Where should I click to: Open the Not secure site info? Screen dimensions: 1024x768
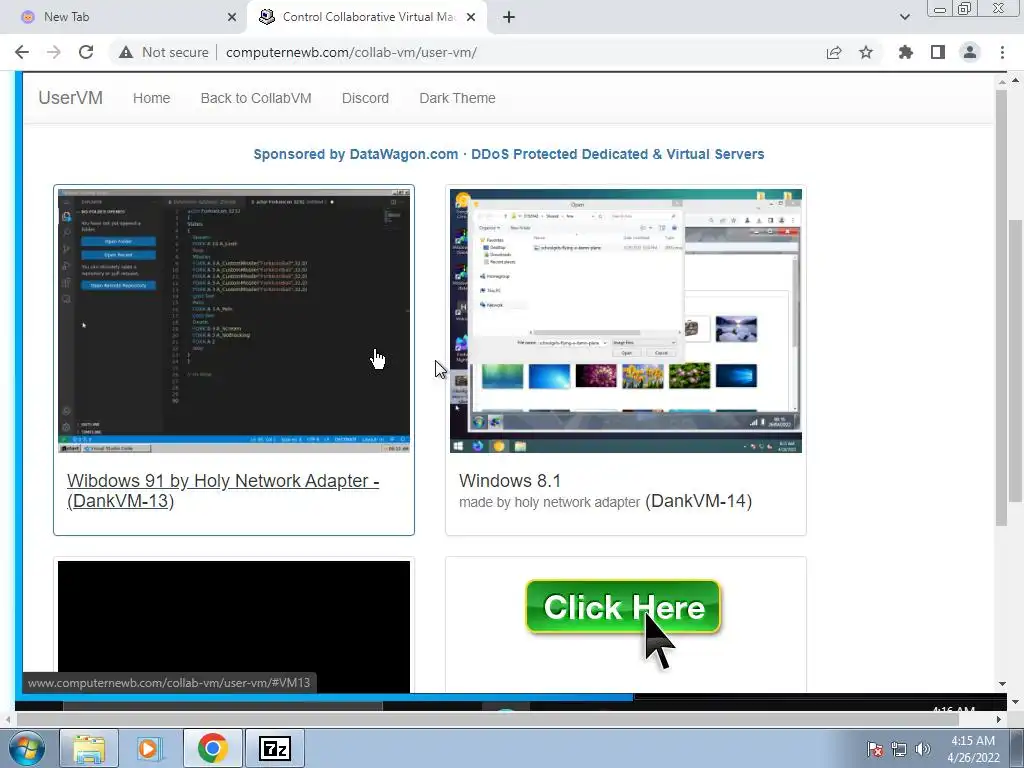(164, 52)
